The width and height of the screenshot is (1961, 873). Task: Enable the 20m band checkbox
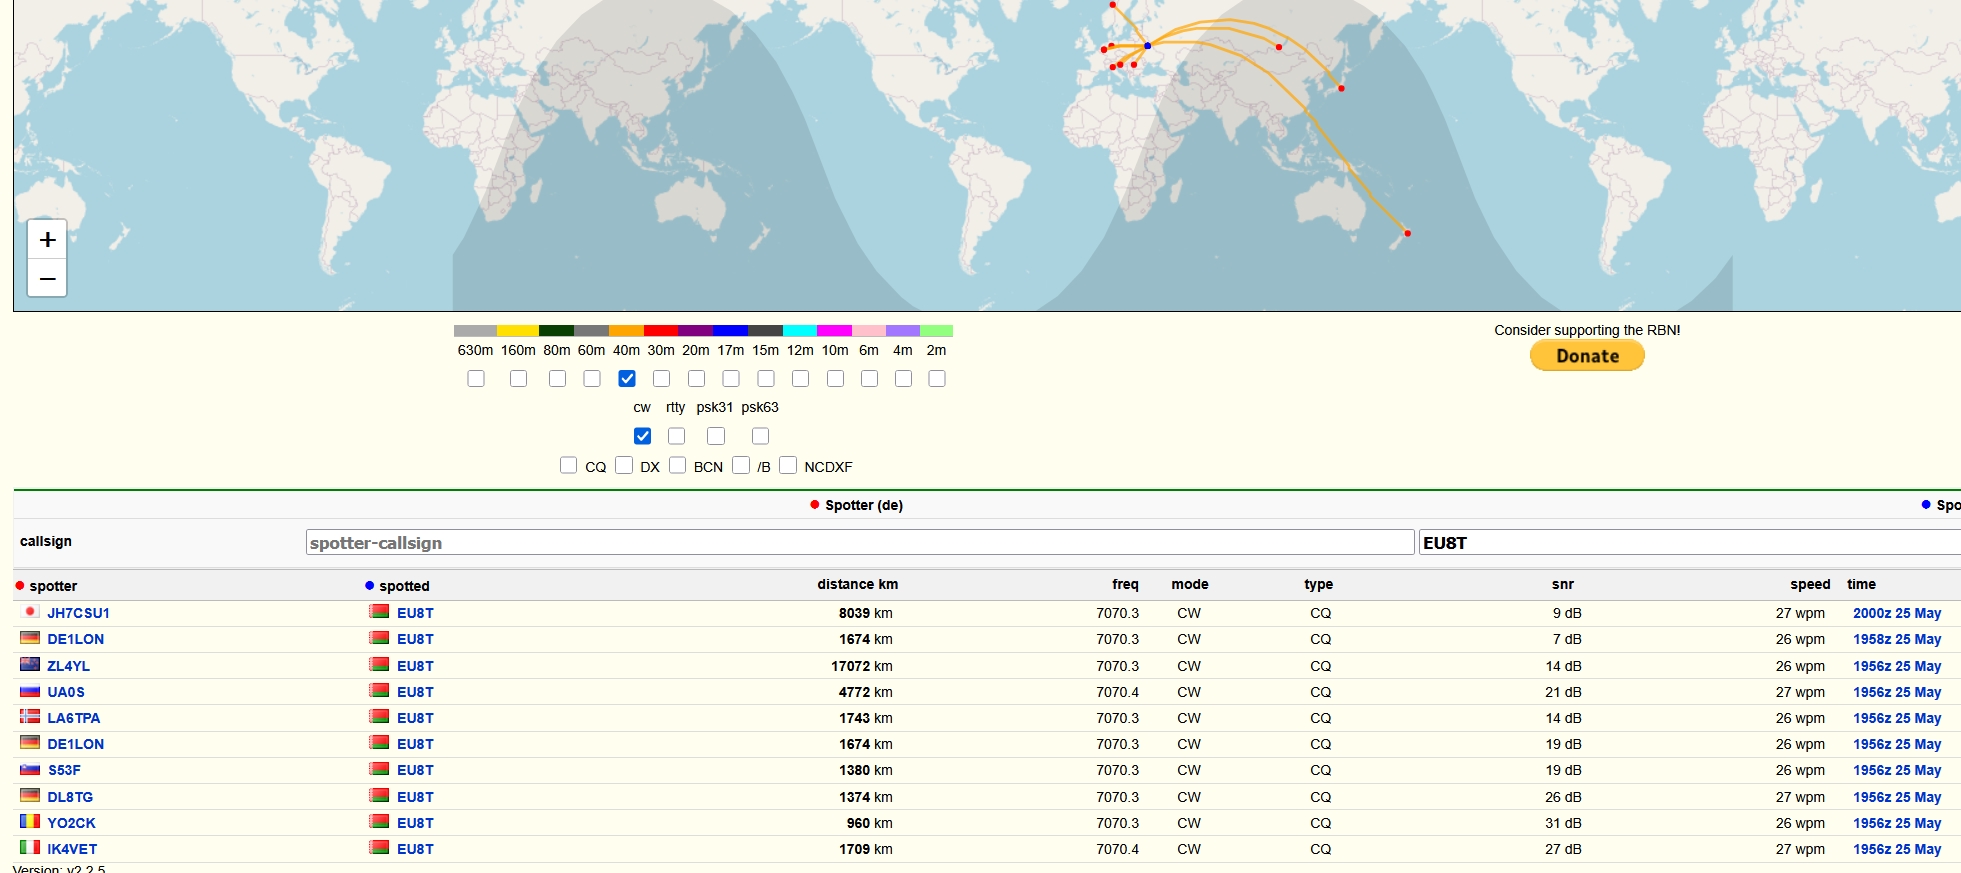click(x=696, y=379)
